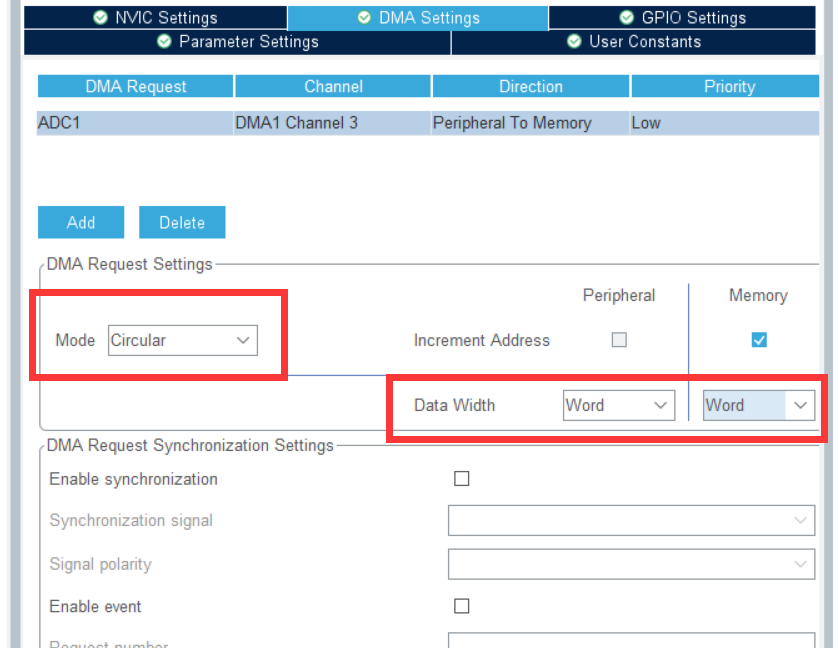Image resolution: width=838 pixels, height=648 pixels.
Task: Uncheck Memory Increment Address checkbox
Action: 759,340
